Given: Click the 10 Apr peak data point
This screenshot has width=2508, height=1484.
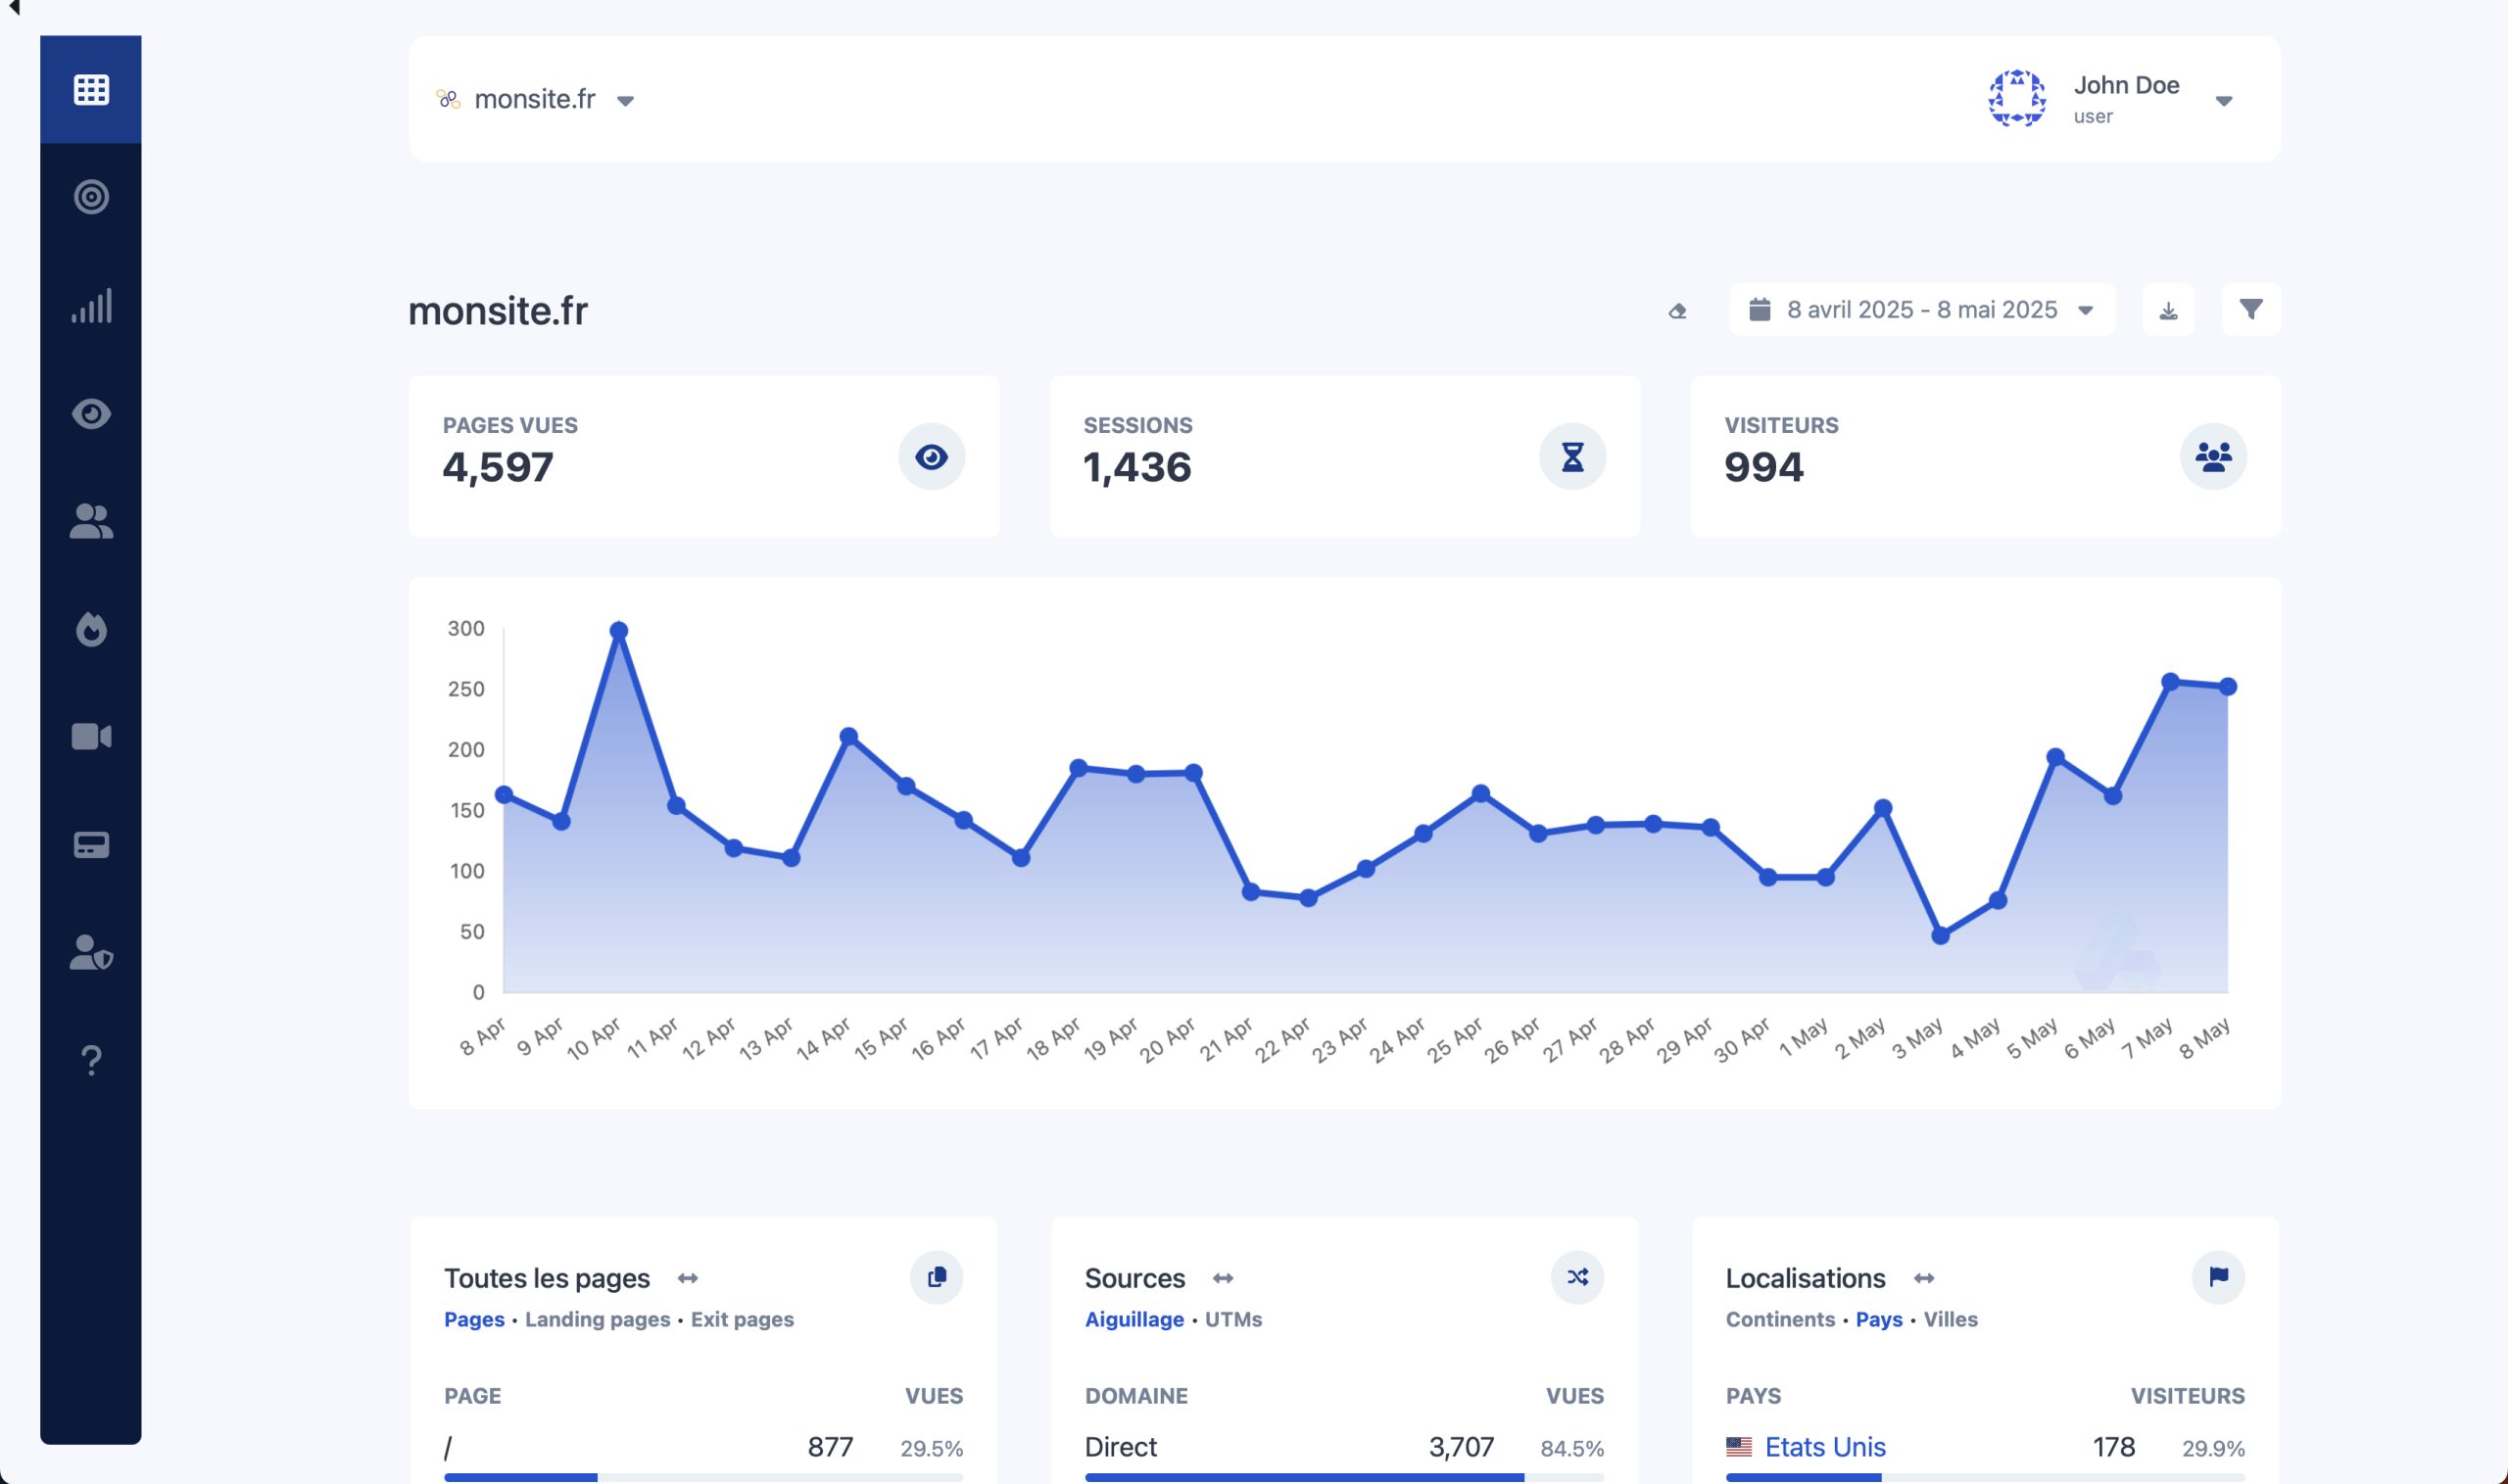Looking at the screenshot, I should (x=619, y=631).
